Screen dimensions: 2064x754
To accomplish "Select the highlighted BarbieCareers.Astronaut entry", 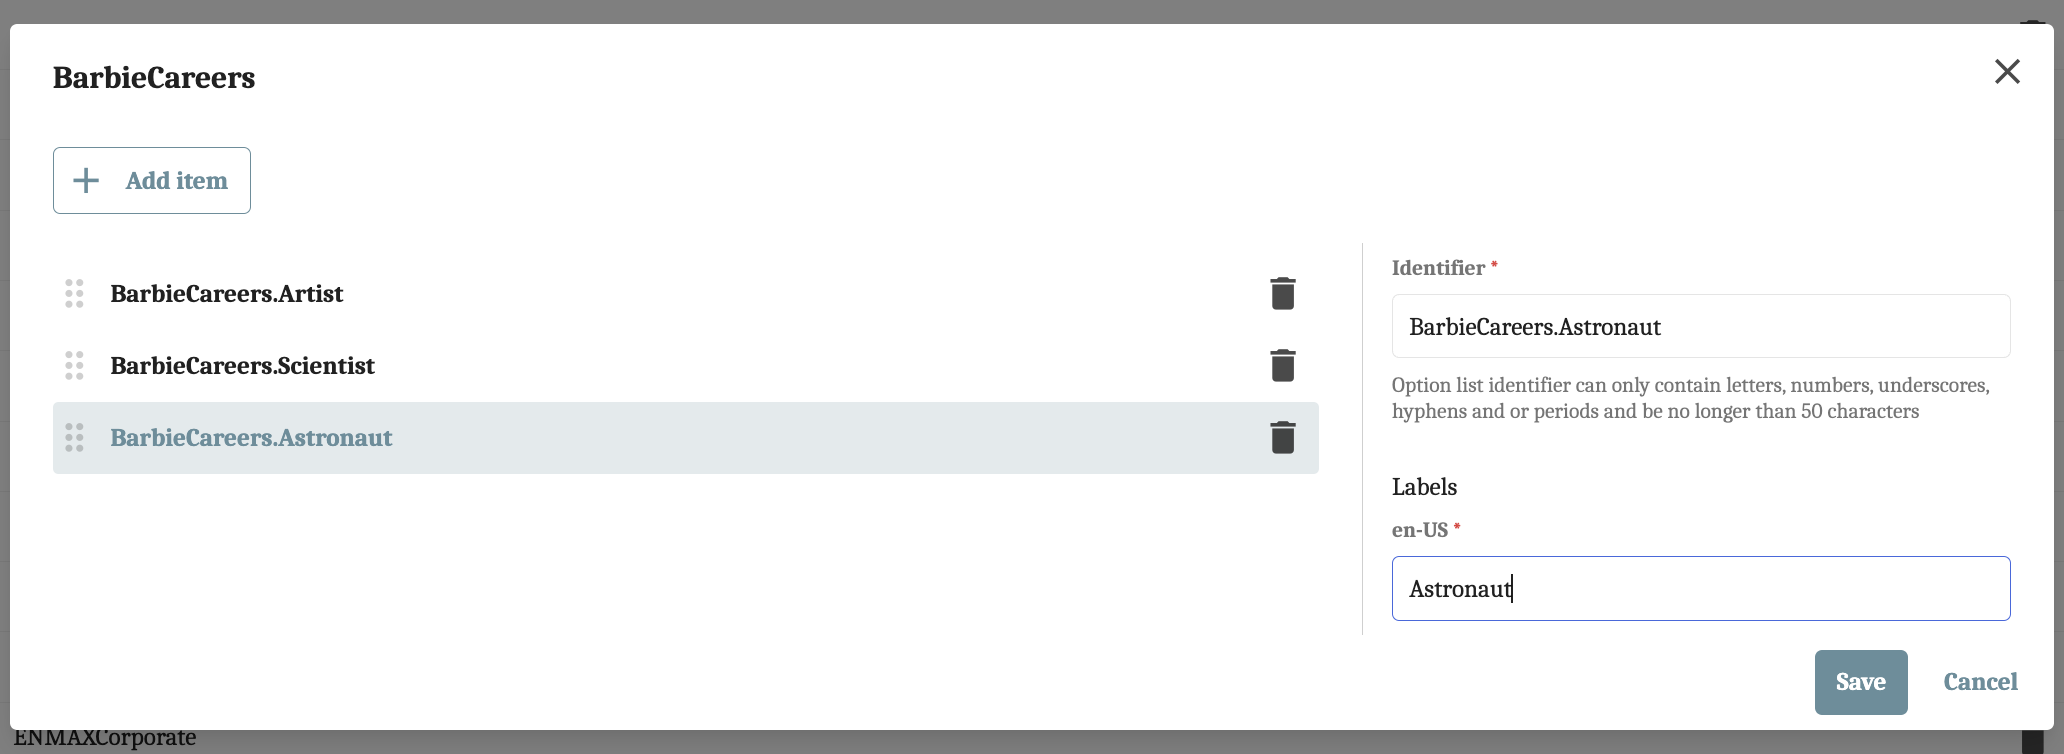I will [x=251, y=437].
